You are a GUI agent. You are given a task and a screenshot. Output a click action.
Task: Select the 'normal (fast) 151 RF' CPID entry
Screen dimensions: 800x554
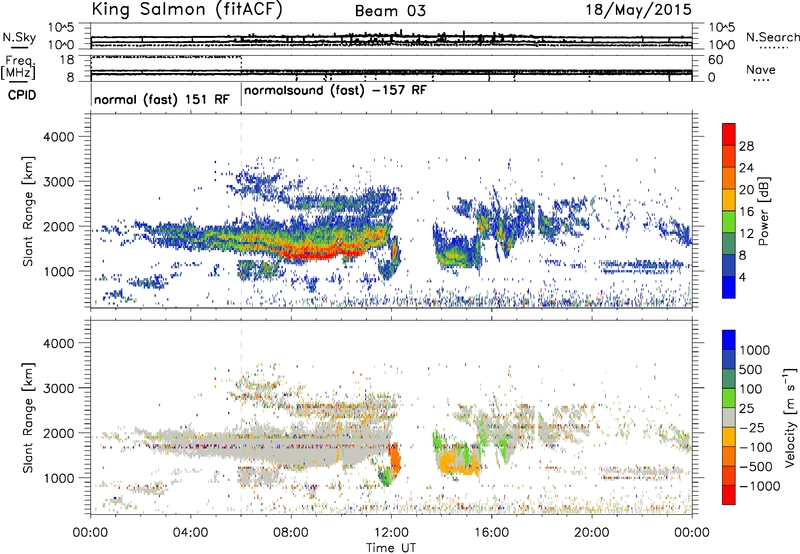(x=162, y=99)
